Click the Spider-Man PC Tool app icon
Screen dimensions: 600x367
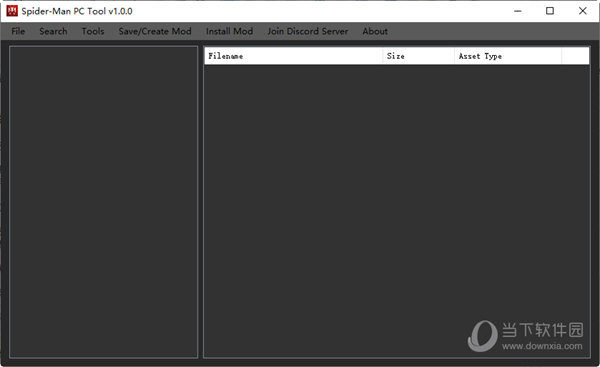pos(12,11)
